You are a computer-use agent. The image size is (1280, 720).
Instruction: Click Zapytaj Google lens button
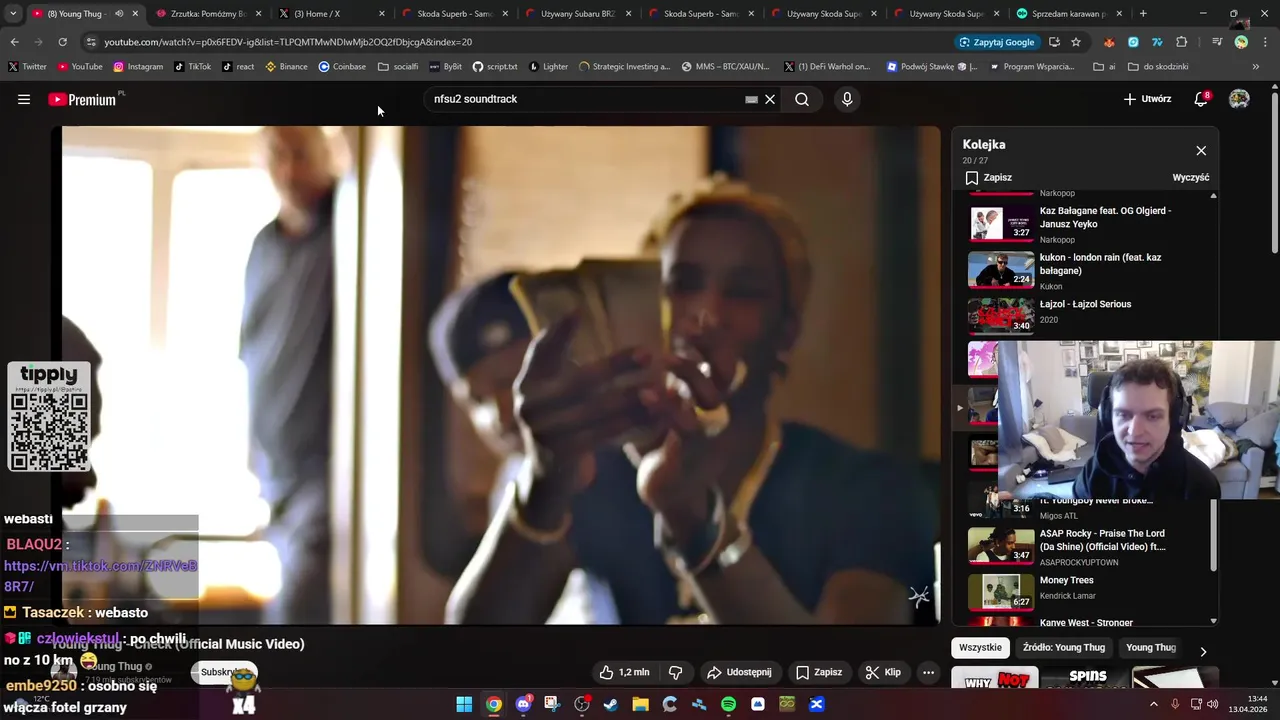coord(997,42)
